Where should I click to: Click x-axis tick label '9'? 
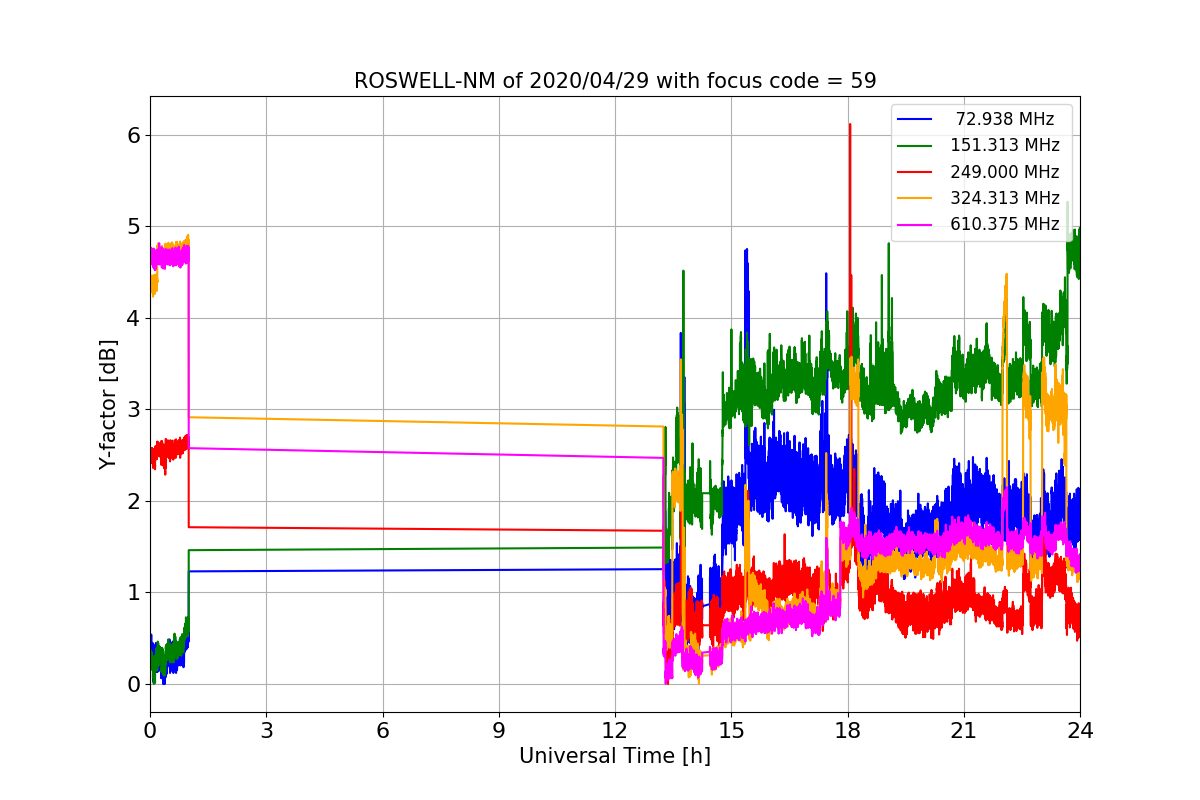(499, 731)
